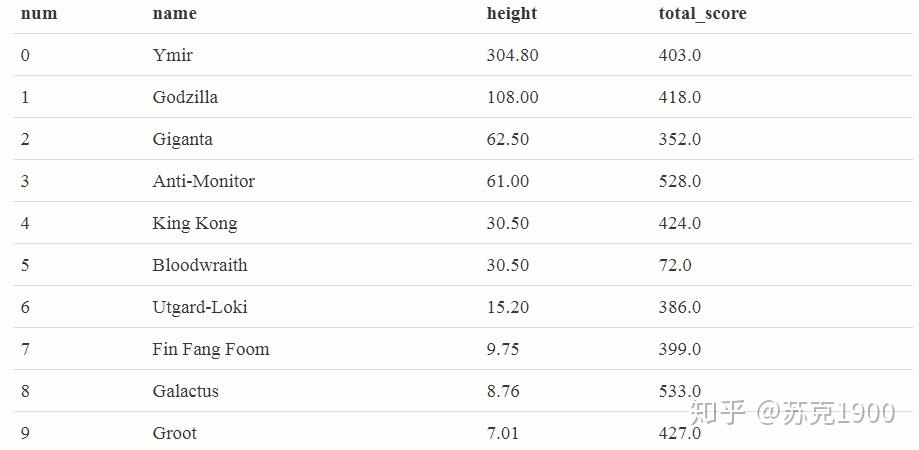919x450 pixels.
Task: Click the total score 399.0 cell
Action: click(x=679, y=349)
